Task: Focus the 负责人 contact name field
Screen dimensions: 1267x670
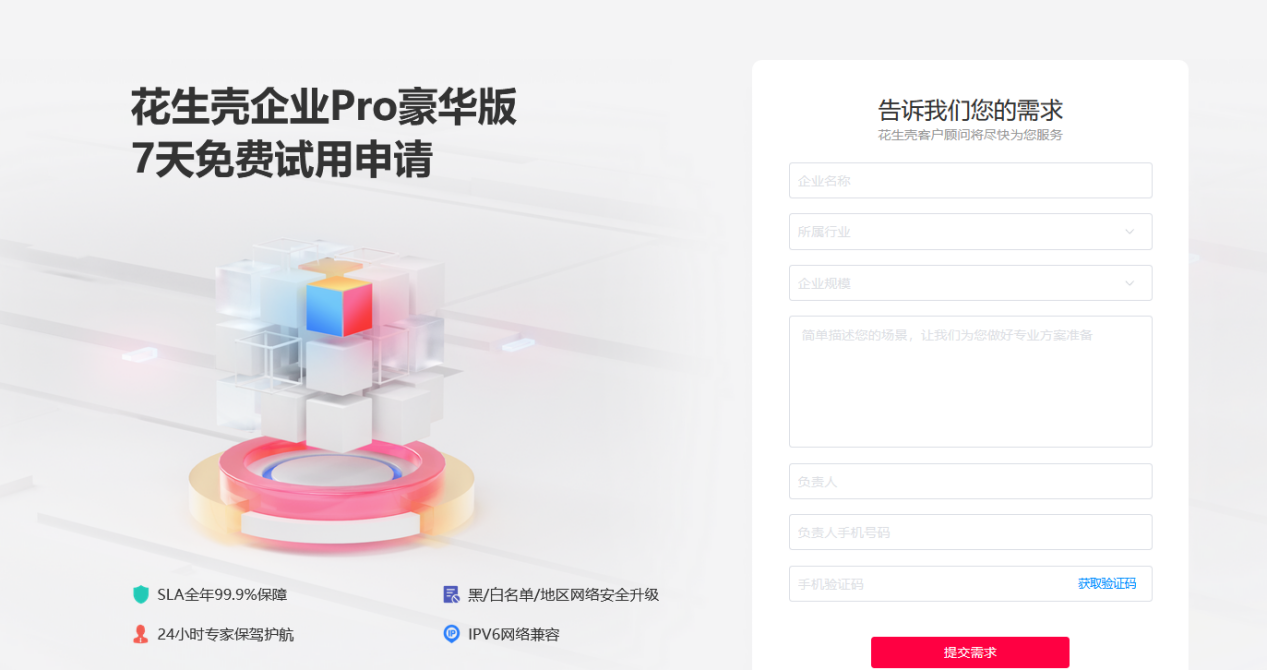Action: pos(970,481)
